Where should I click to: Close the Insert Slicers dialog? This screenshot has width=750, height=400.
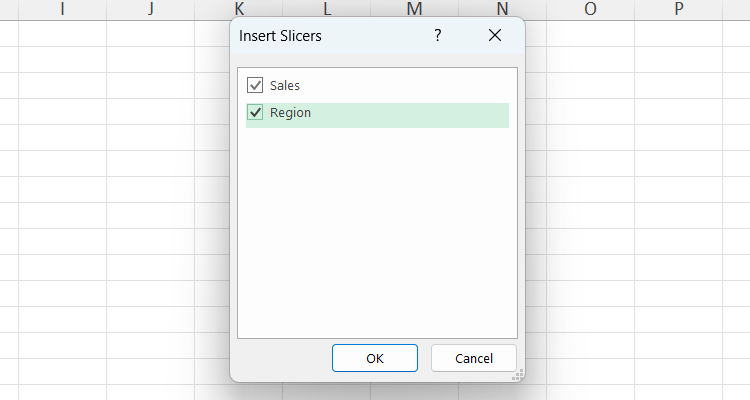pyautogui.click(x=494, y=35)
